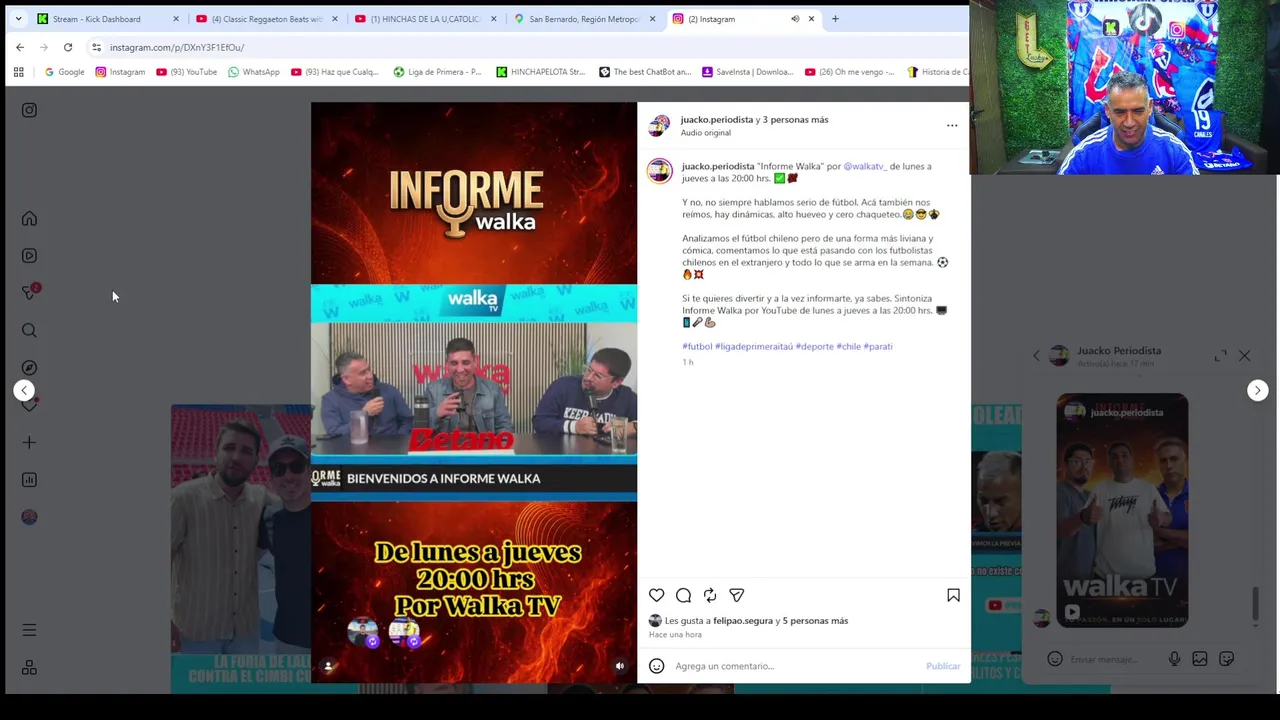Screen dimensions: 1280x720
Task: Toggle video sound on the reel
Action: pyautogui.click(x=619, y=666)
